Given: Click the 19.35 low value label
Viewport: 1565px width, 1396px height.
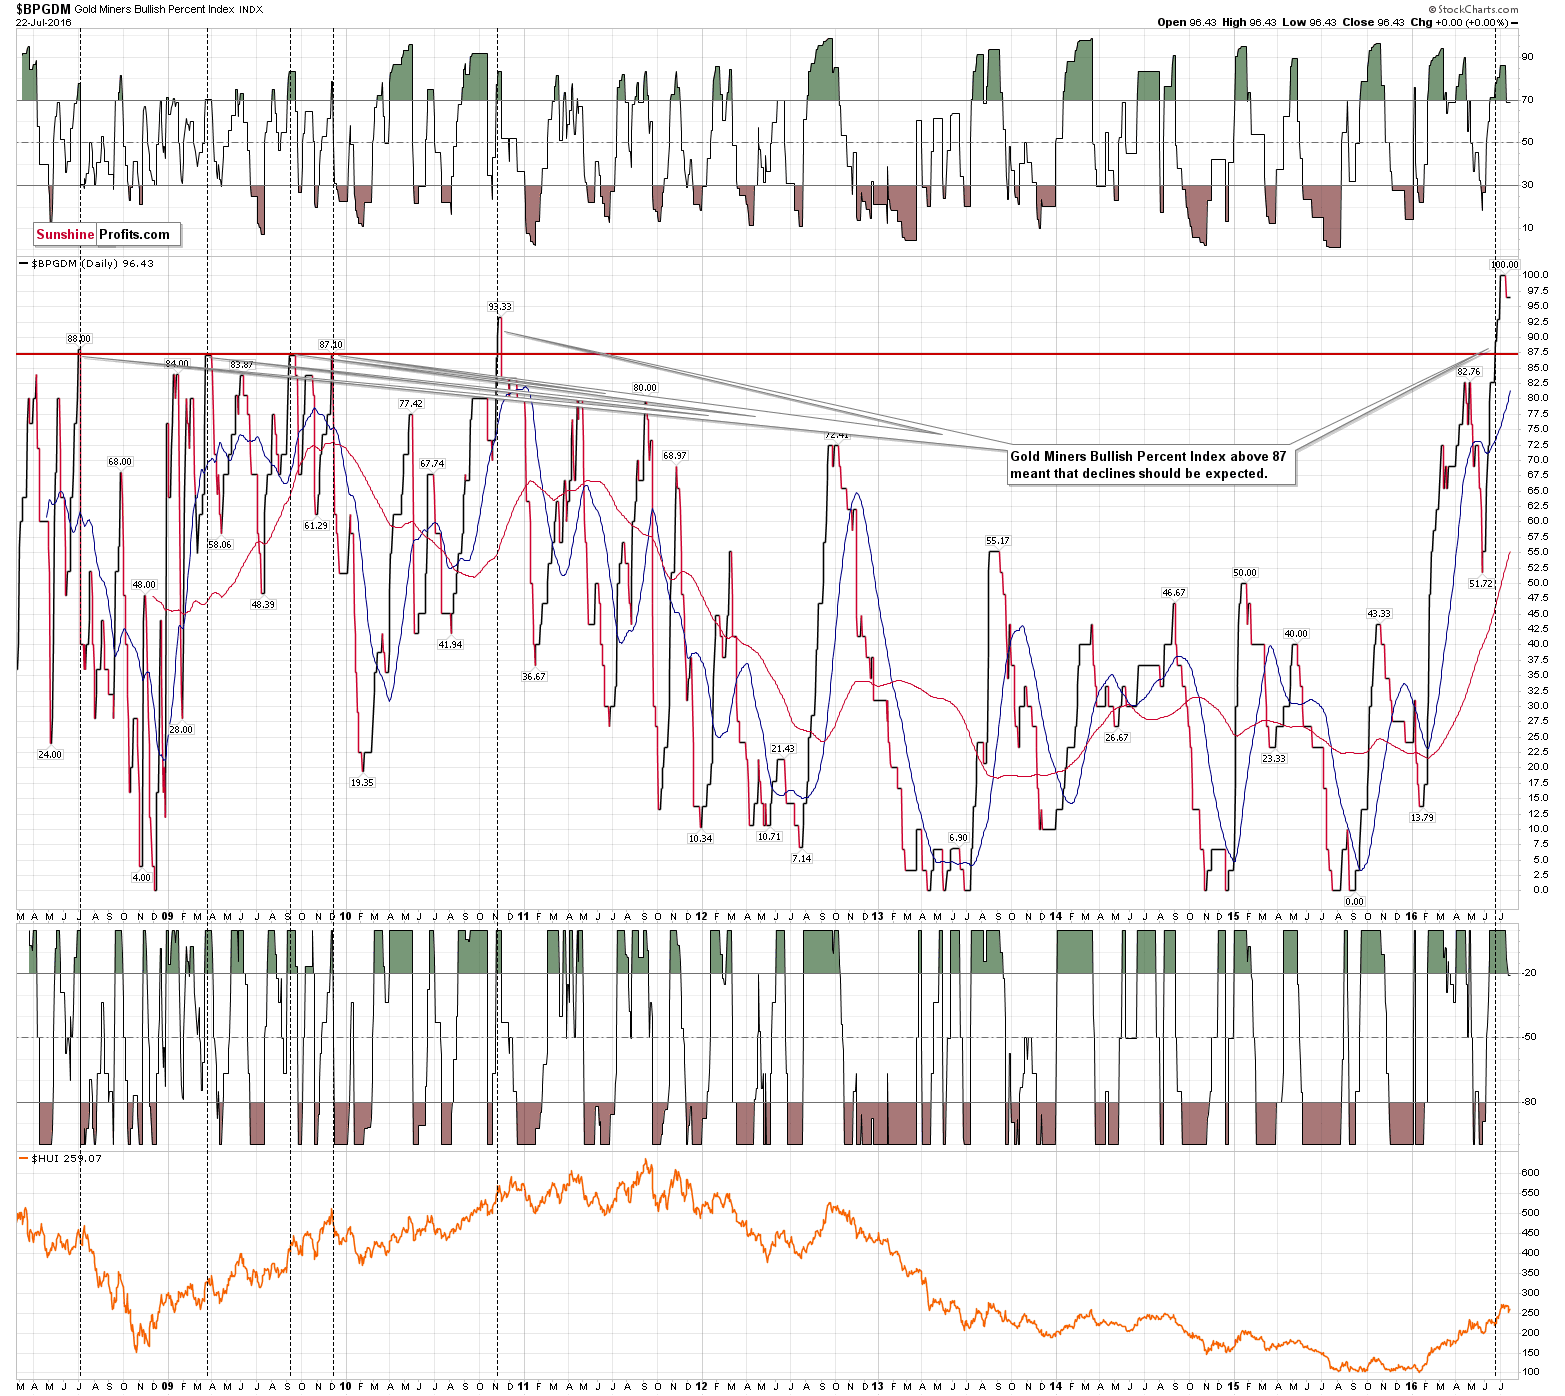Looking at the screenshot, I should click(362, 783).
